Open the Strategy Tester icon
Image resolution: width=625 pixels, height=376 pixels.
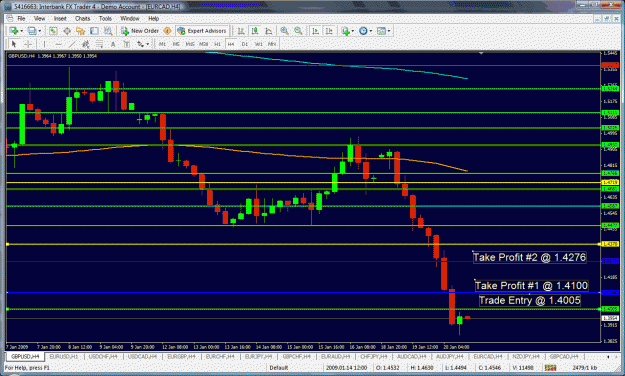[x=108, y=31]
